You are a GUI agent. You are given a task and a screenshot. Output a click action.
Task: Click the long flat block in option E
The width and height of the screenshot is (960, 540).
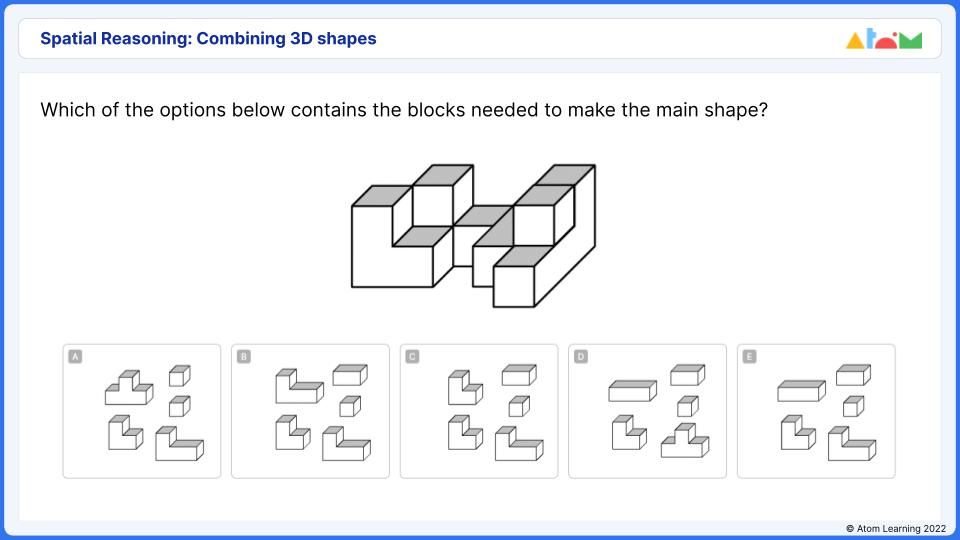(801, 391)
